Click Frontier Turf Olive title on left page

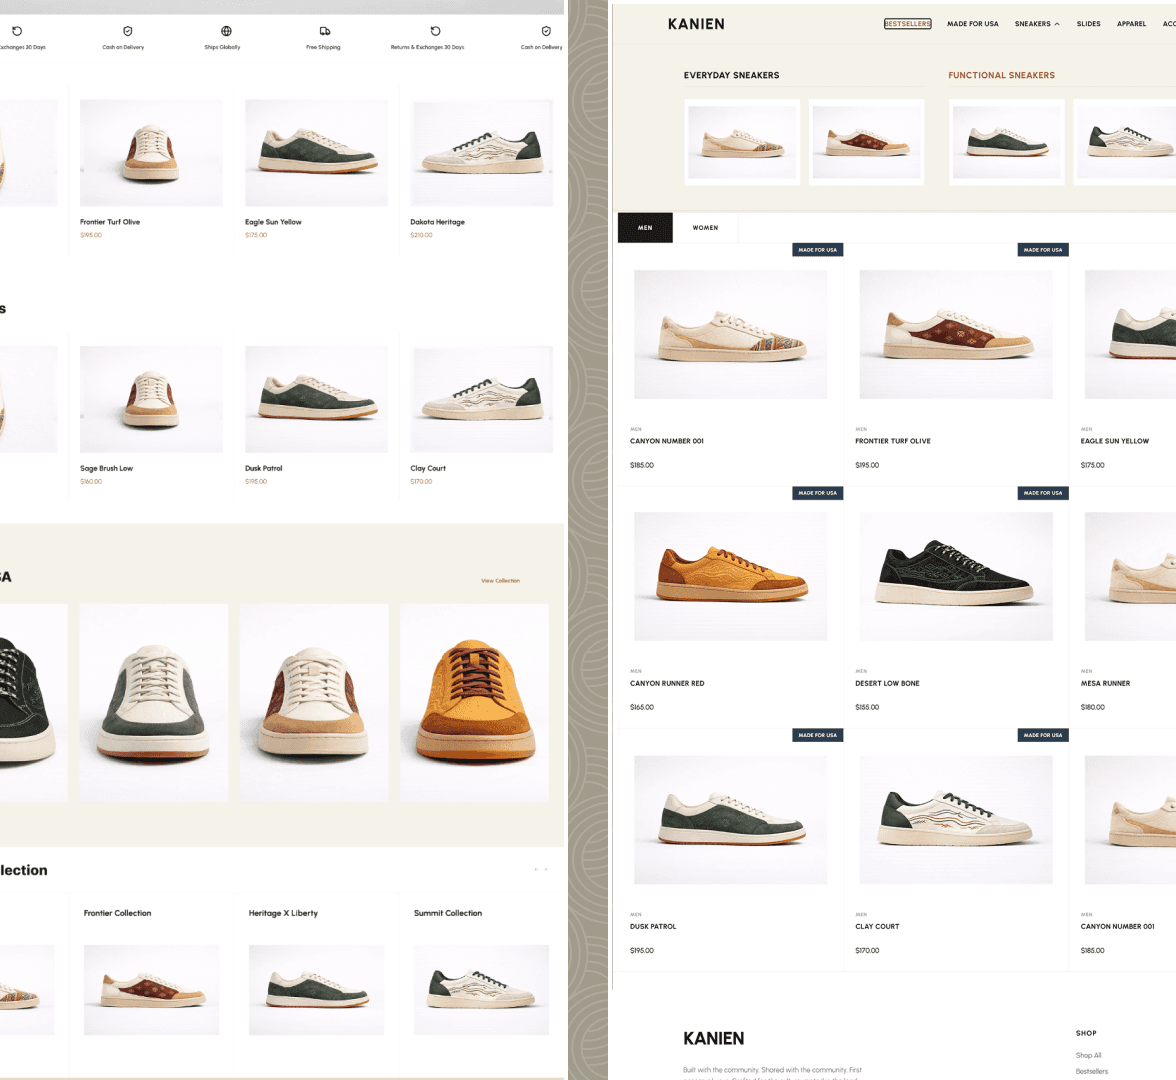(110, 222)
